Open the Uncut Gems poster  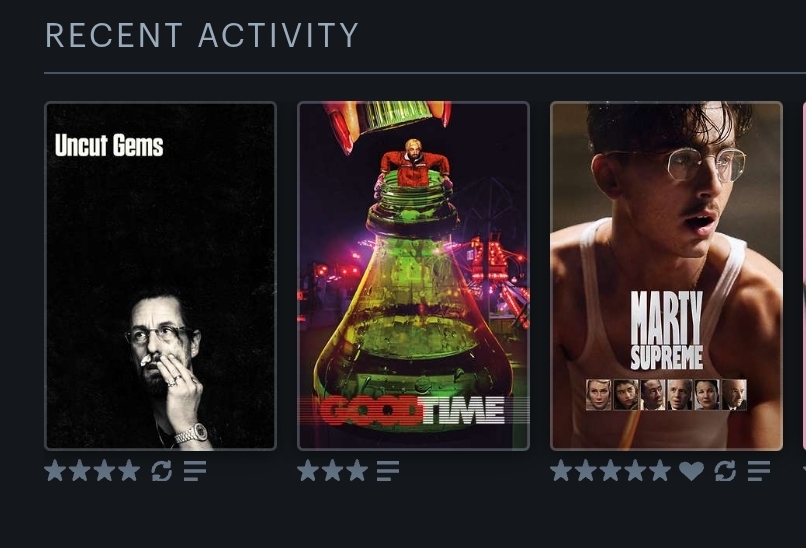(x=160, y=276)
